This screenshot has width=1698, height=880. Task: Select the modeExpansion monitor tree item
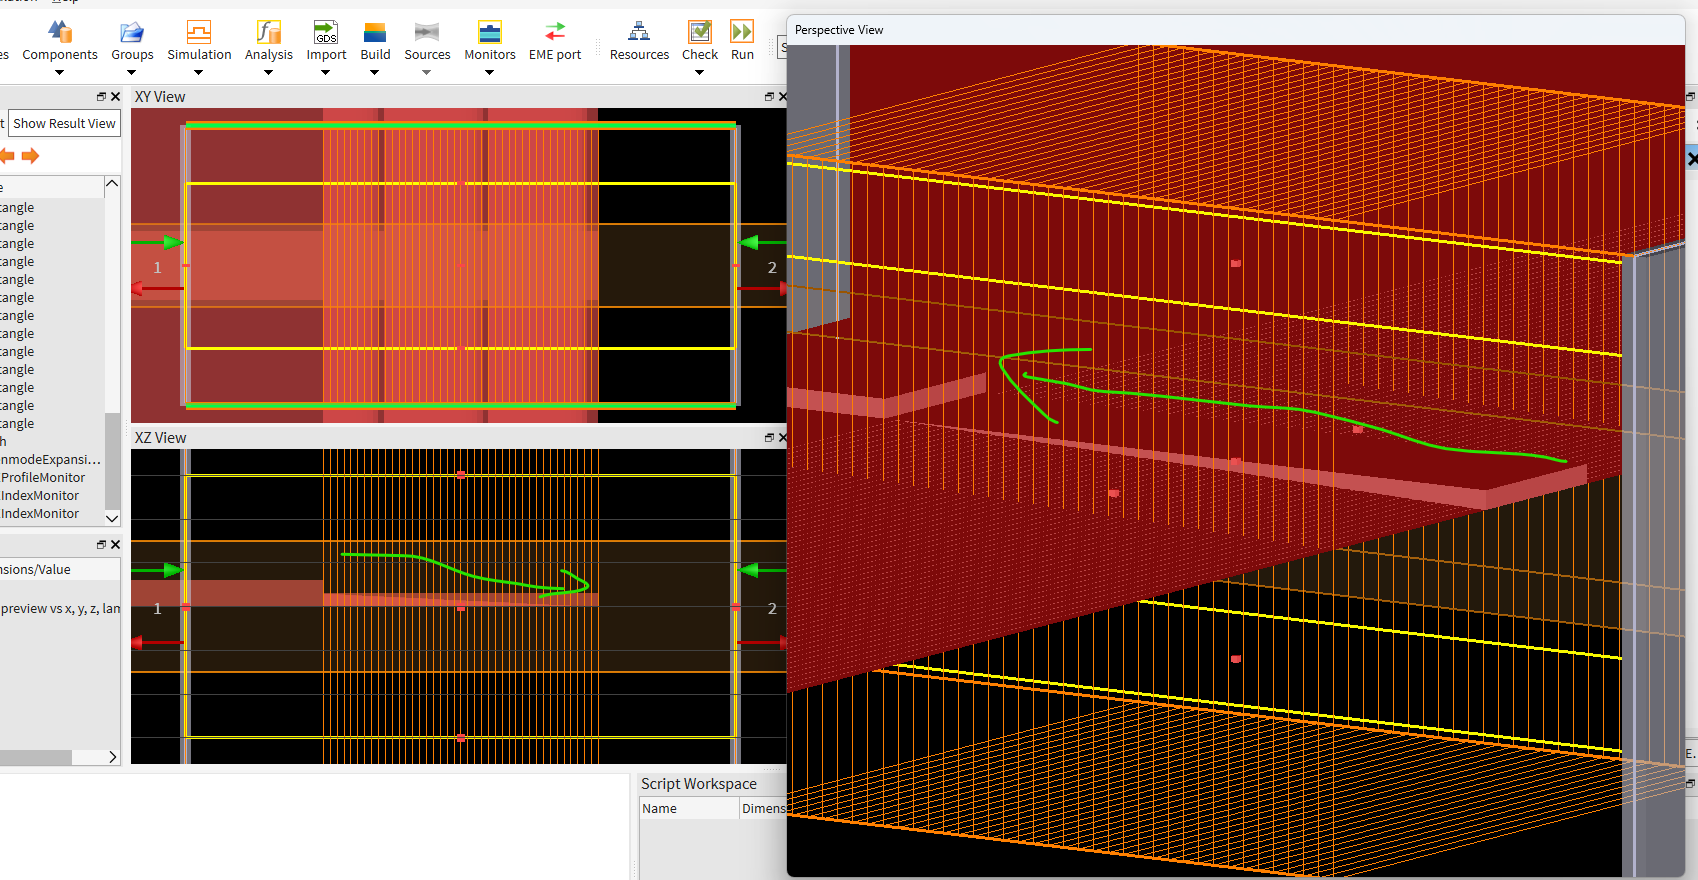(50, 460)
